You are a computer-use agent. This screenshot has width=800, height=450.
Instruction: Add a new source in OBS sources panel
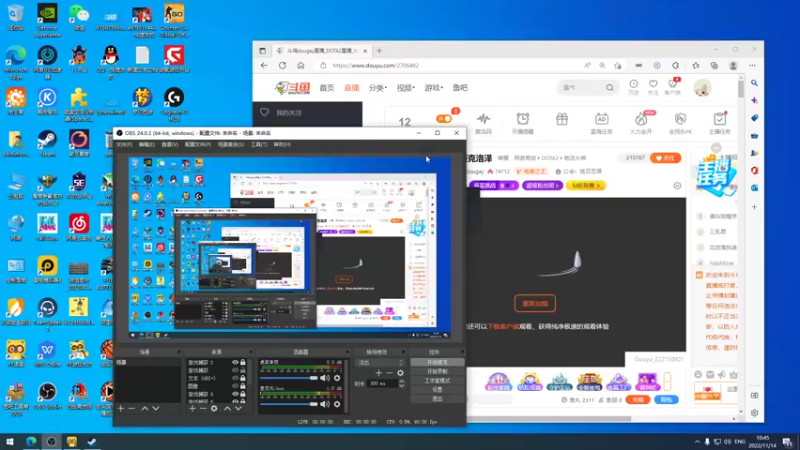(192, 408)
